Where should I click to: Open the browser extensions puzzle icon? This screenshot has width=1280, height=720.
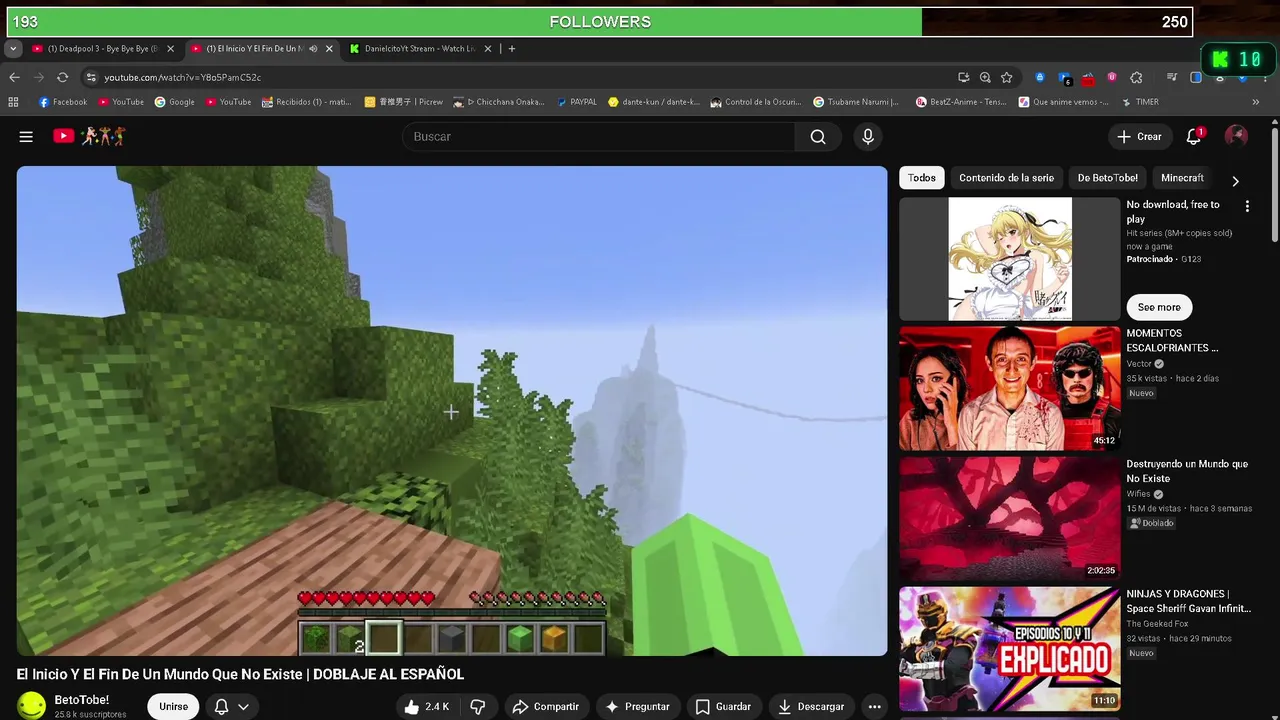[x=1136, y=77]
